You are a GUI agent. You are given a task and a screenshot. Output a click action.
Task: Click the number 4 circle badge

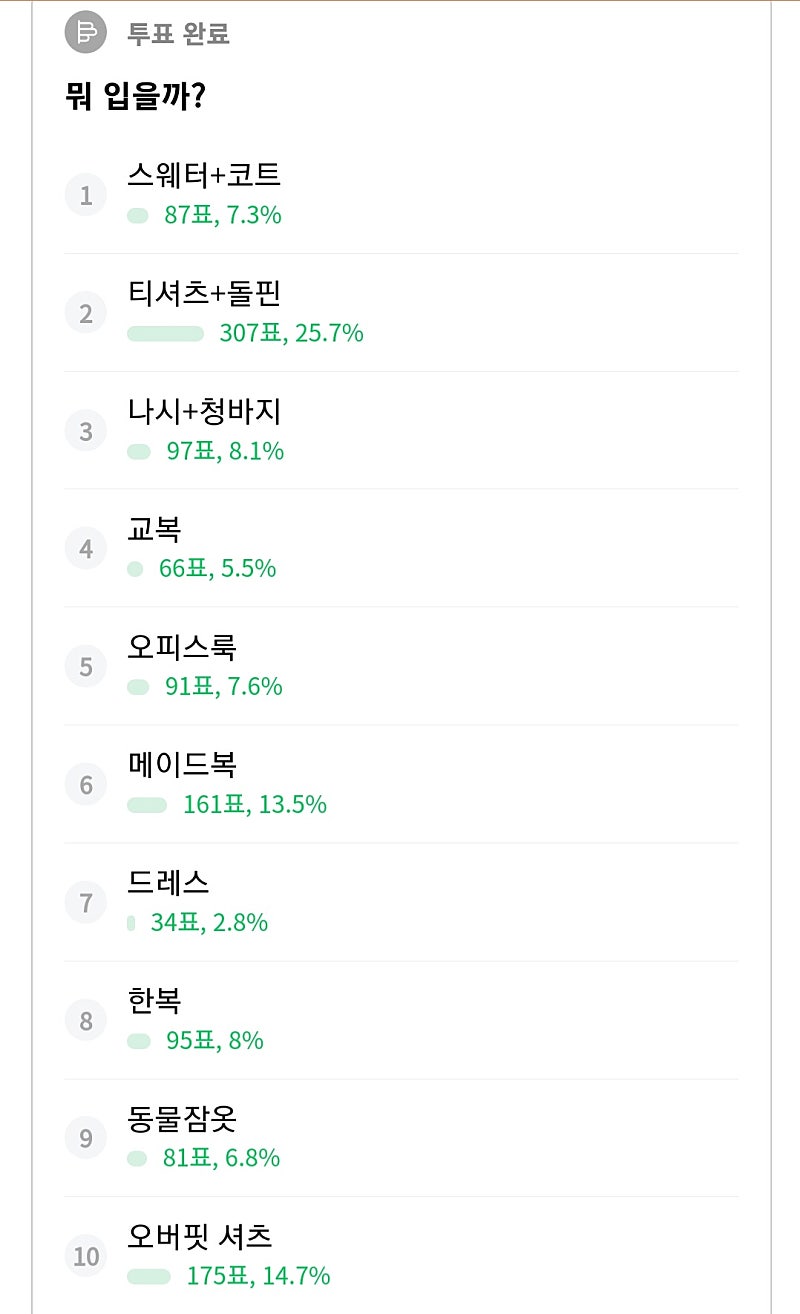[86, 549]
